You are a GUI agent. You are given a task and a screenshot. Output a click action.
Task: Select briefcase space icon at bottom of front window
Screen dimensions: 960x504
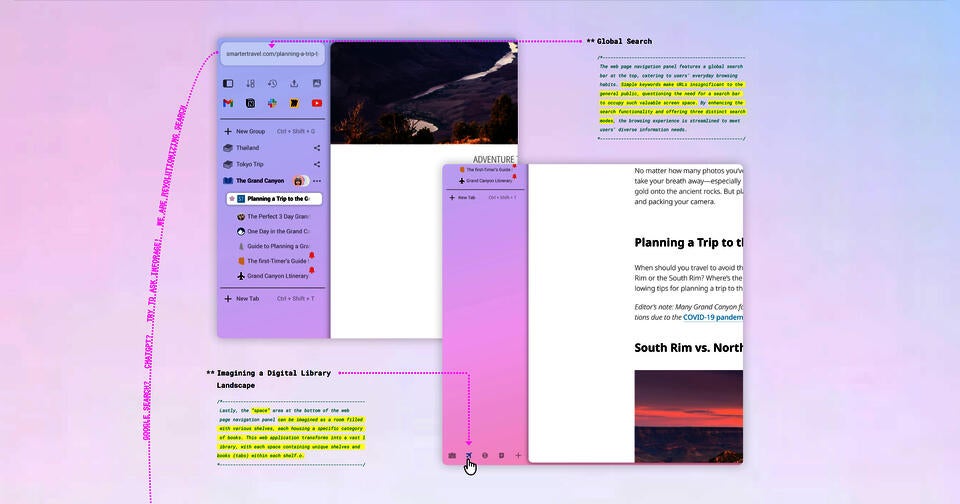[452, 456]
